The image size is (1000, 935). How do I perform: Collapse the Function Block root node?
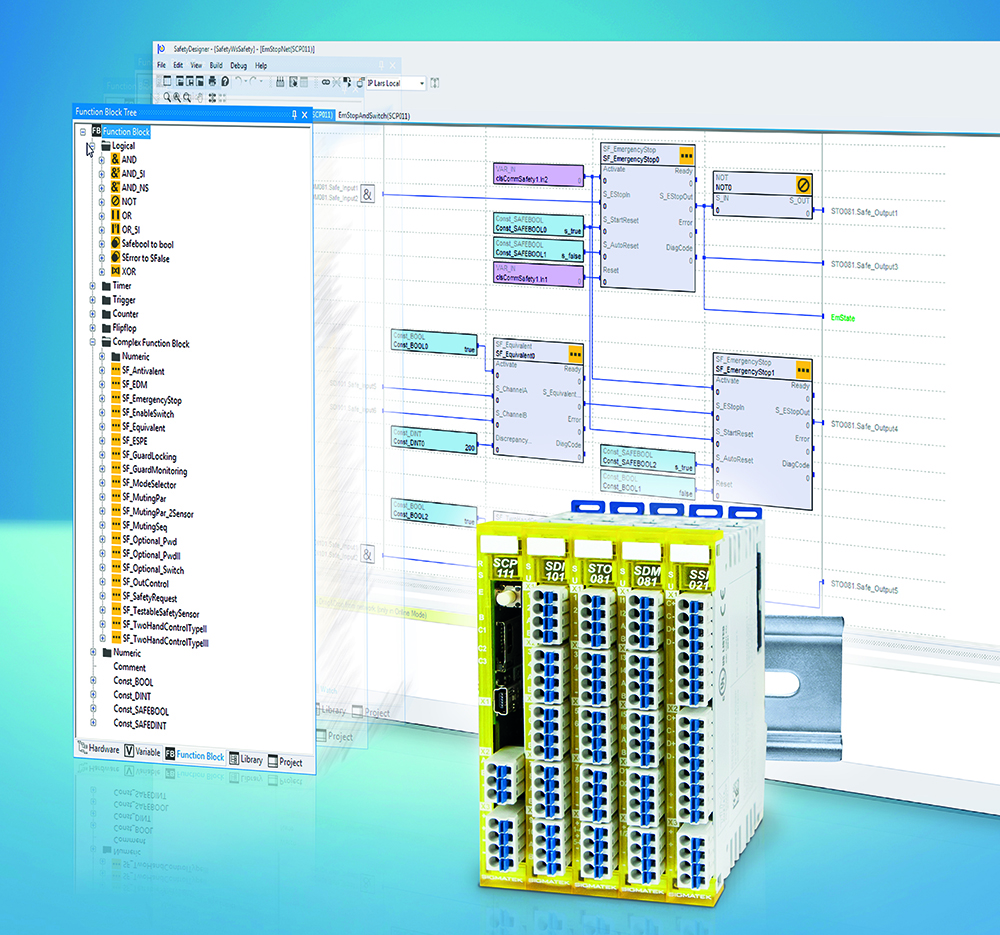83,132
